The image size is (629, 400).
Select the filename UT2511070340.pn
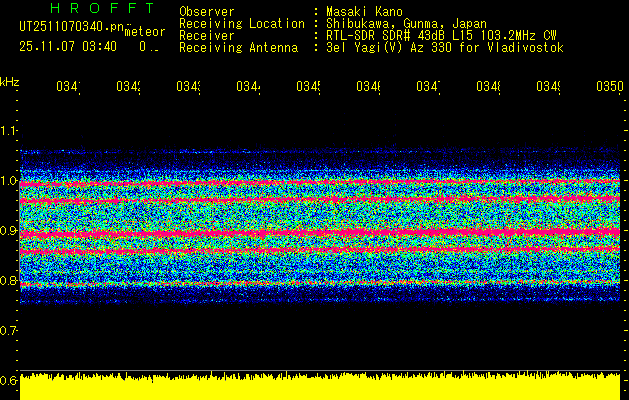71,26
